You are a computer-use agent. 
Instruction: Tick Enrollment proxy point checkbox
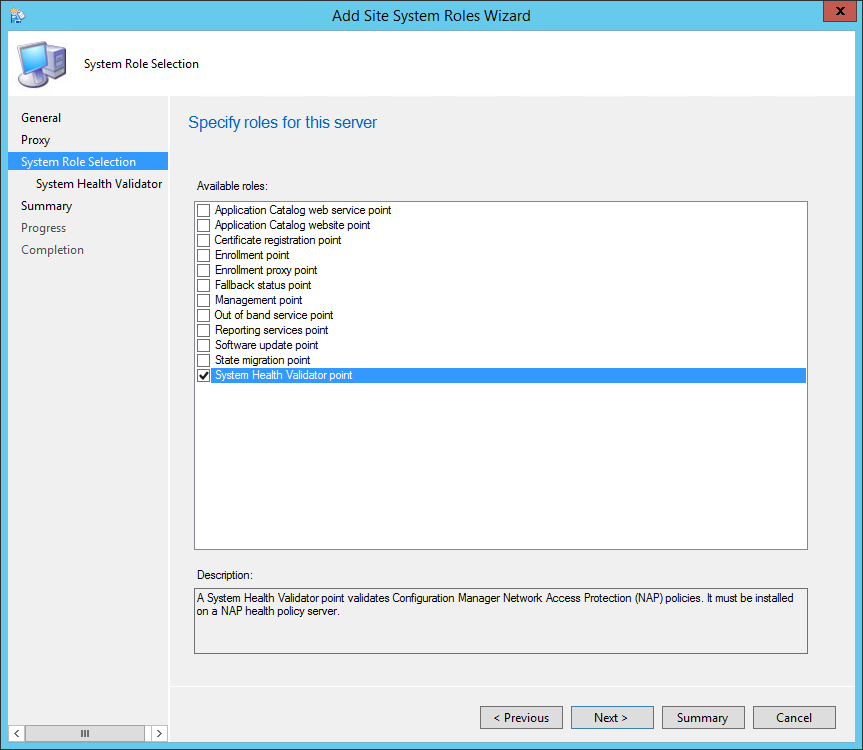click(204, 270)
